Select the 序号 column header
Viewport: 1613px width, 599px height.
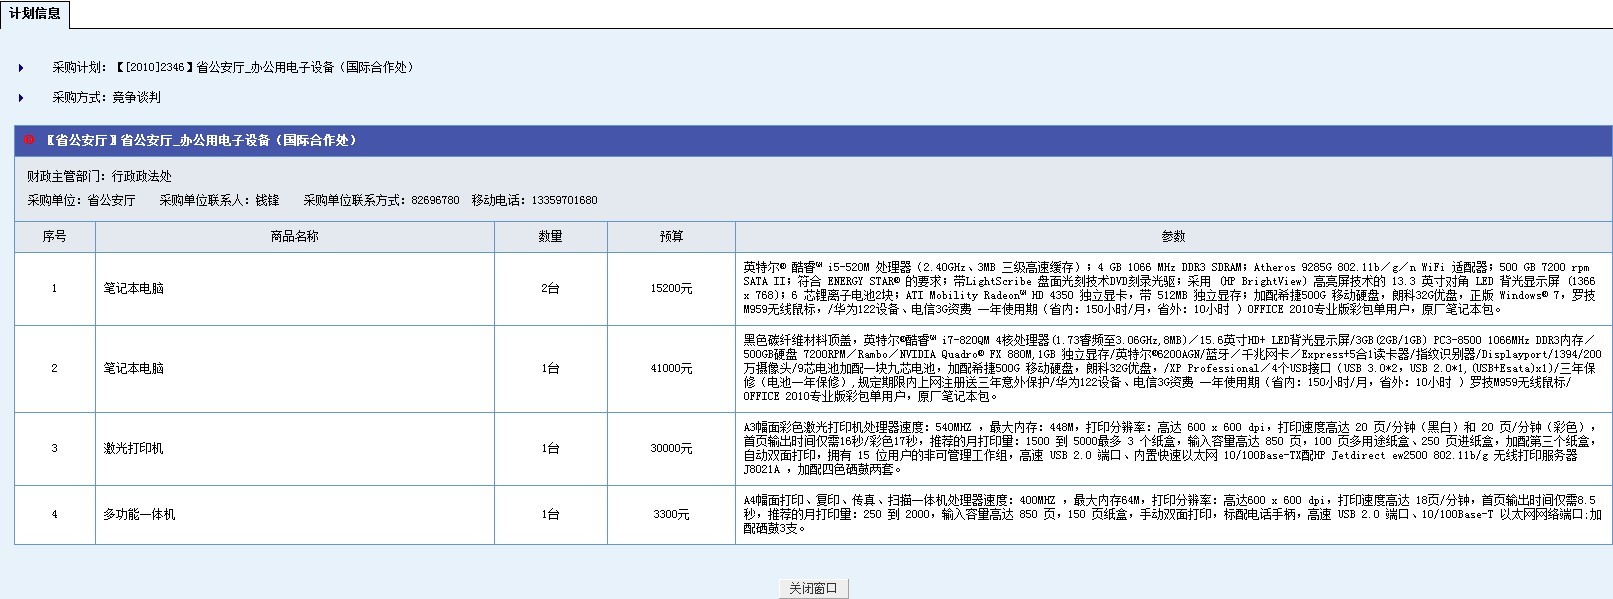coord(55,237)
